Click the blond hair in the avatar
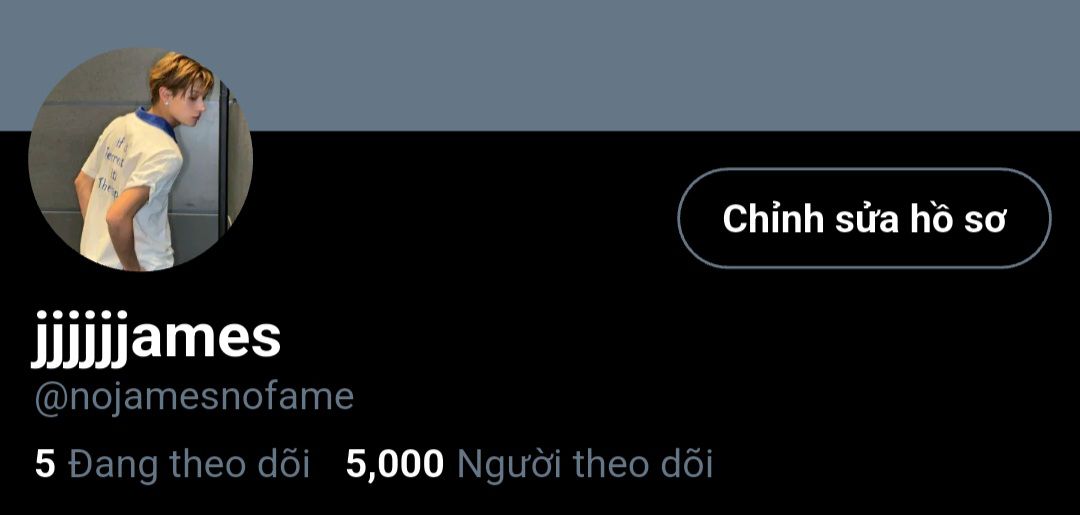 pos(180,71)
